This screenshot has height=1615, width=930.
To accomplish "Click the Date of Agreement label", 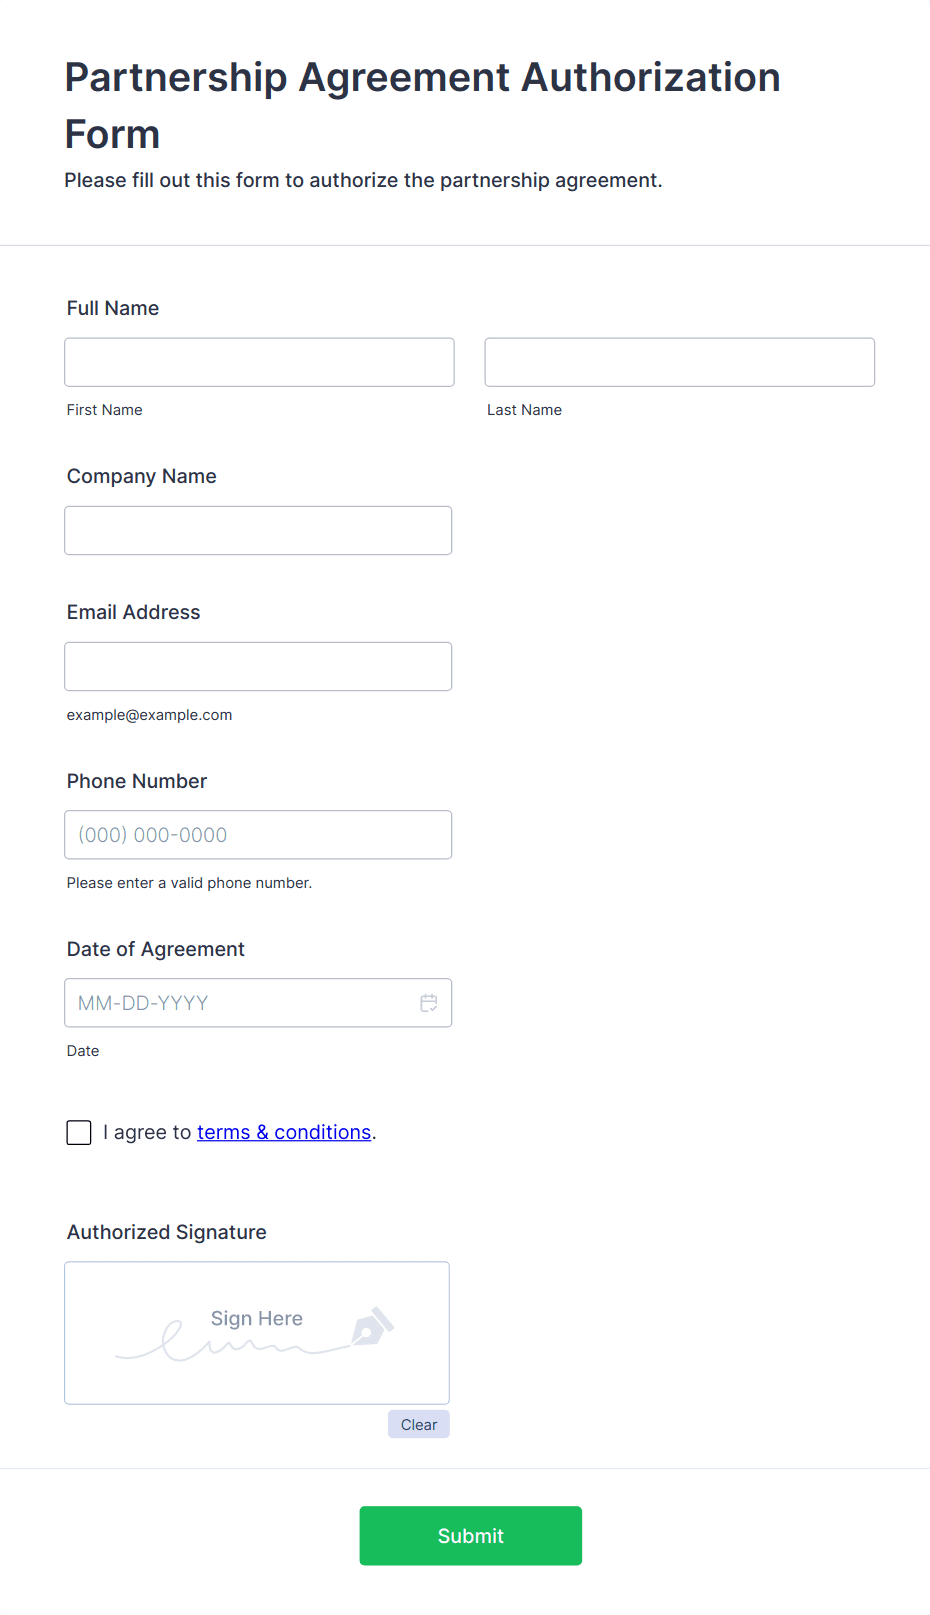I will pyautogui.click(x=156, y=949).
